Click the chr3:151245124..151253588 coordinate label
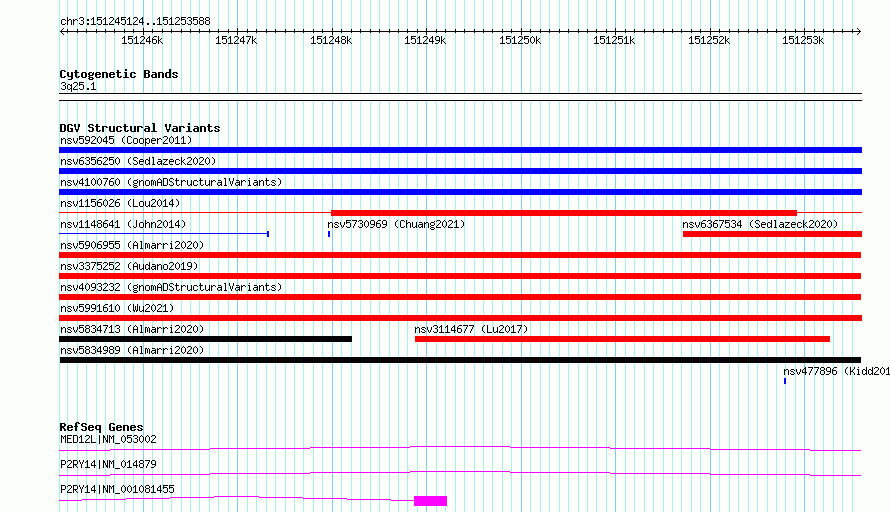The width and height of the screenshot is (890, 512). (135, 21)
